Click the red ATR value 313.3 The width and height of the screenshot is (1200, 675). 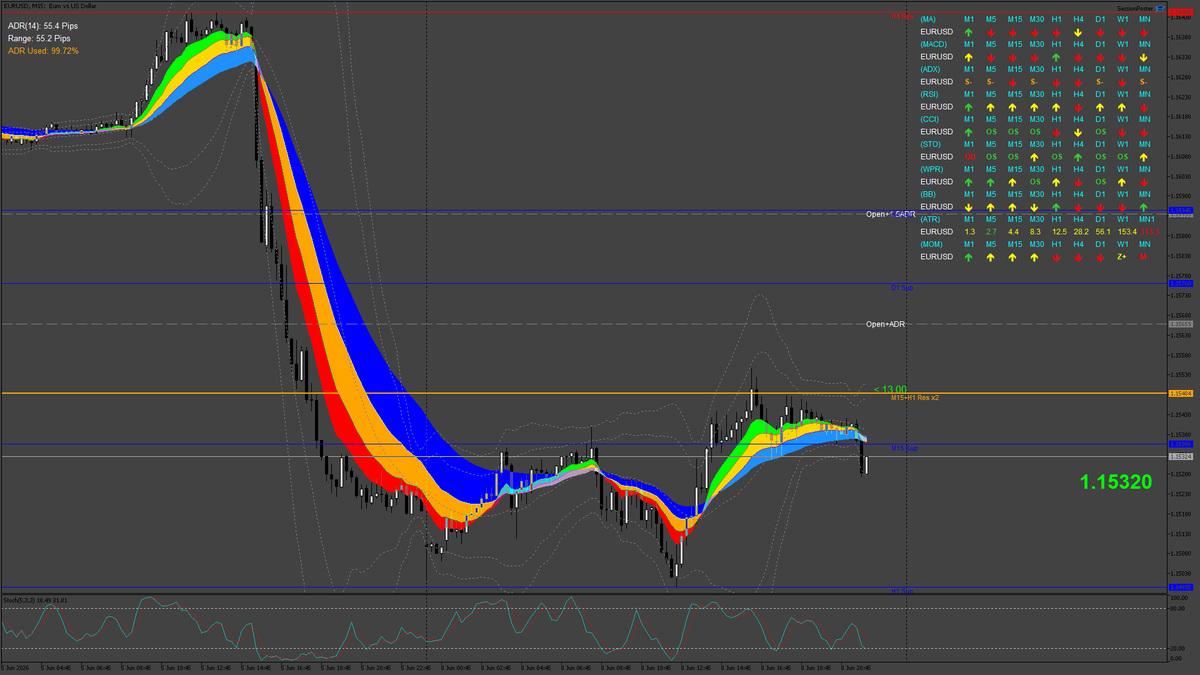[1148, 232]
